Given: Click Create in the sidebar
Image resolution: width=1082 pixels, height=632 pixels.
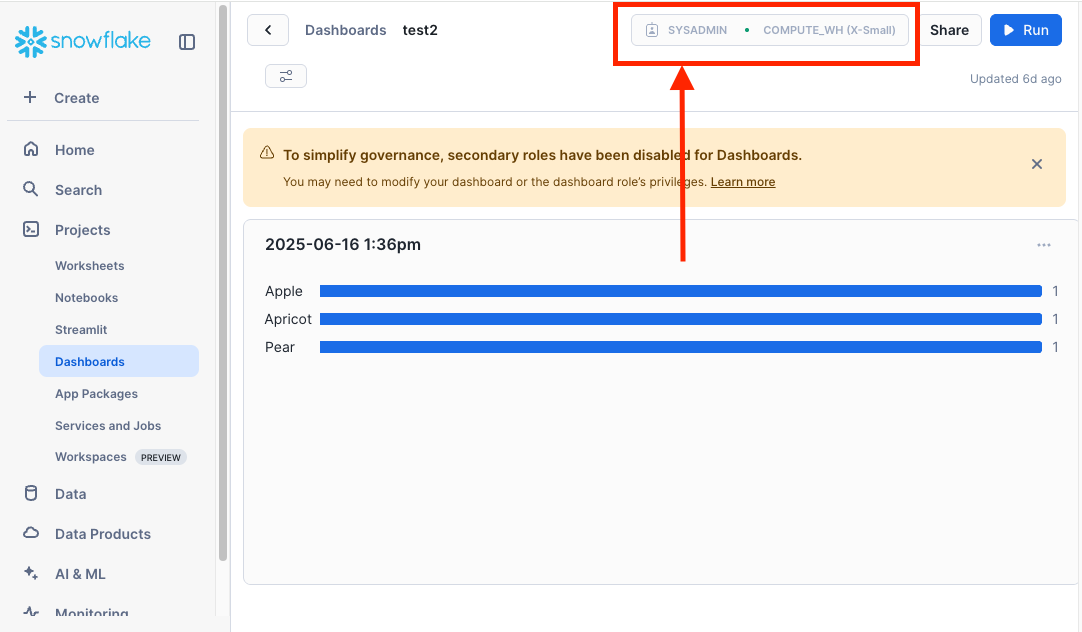Looking at the screenshot, I should (77, 98).
